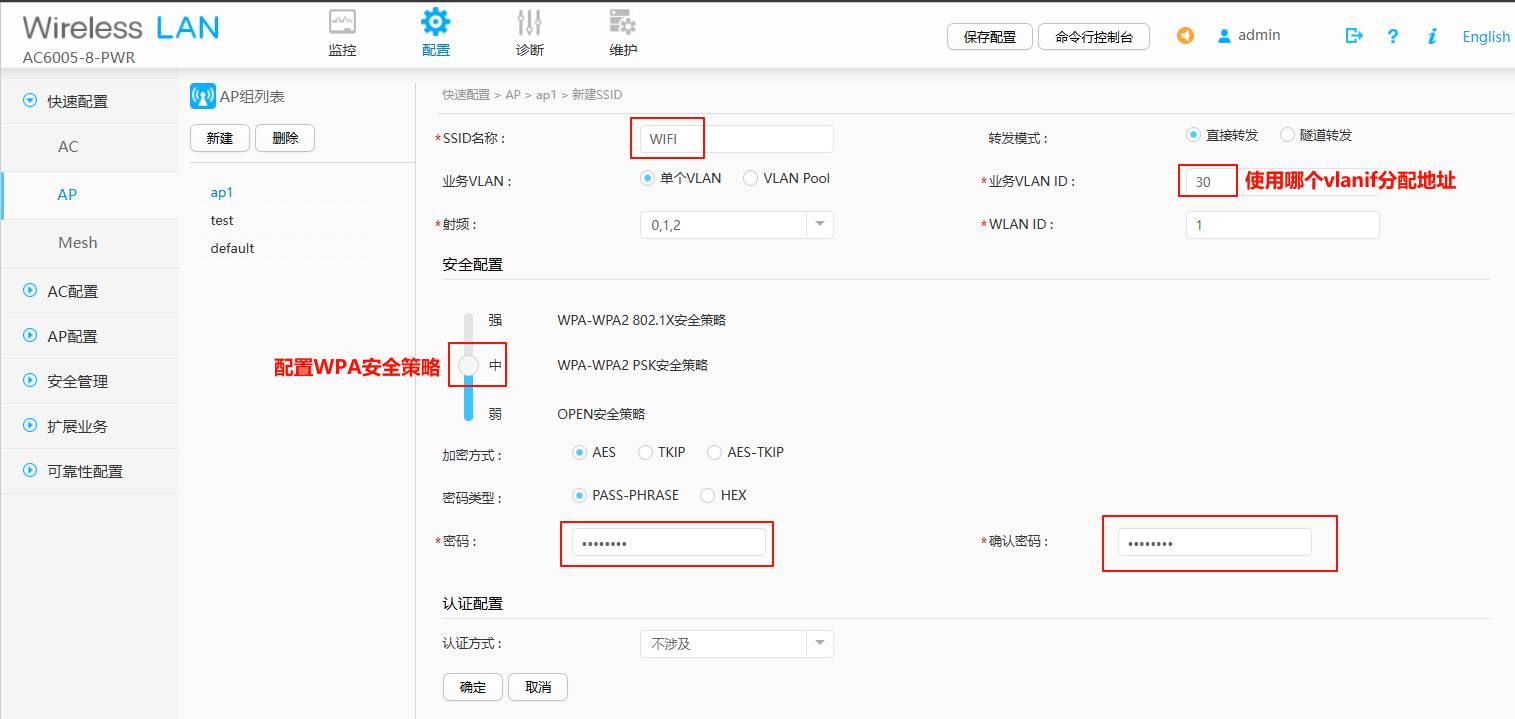1515x719 pixels.
Task: Click the SSID名称 input field
Action: [737, 139]
